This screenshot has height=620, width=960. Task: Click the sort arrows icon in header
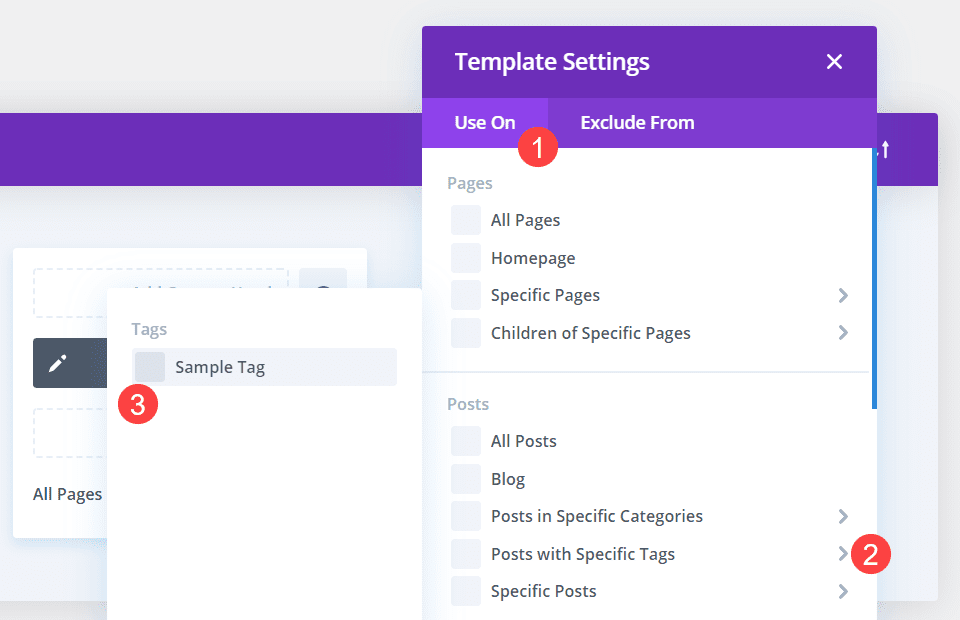(884, 150)
